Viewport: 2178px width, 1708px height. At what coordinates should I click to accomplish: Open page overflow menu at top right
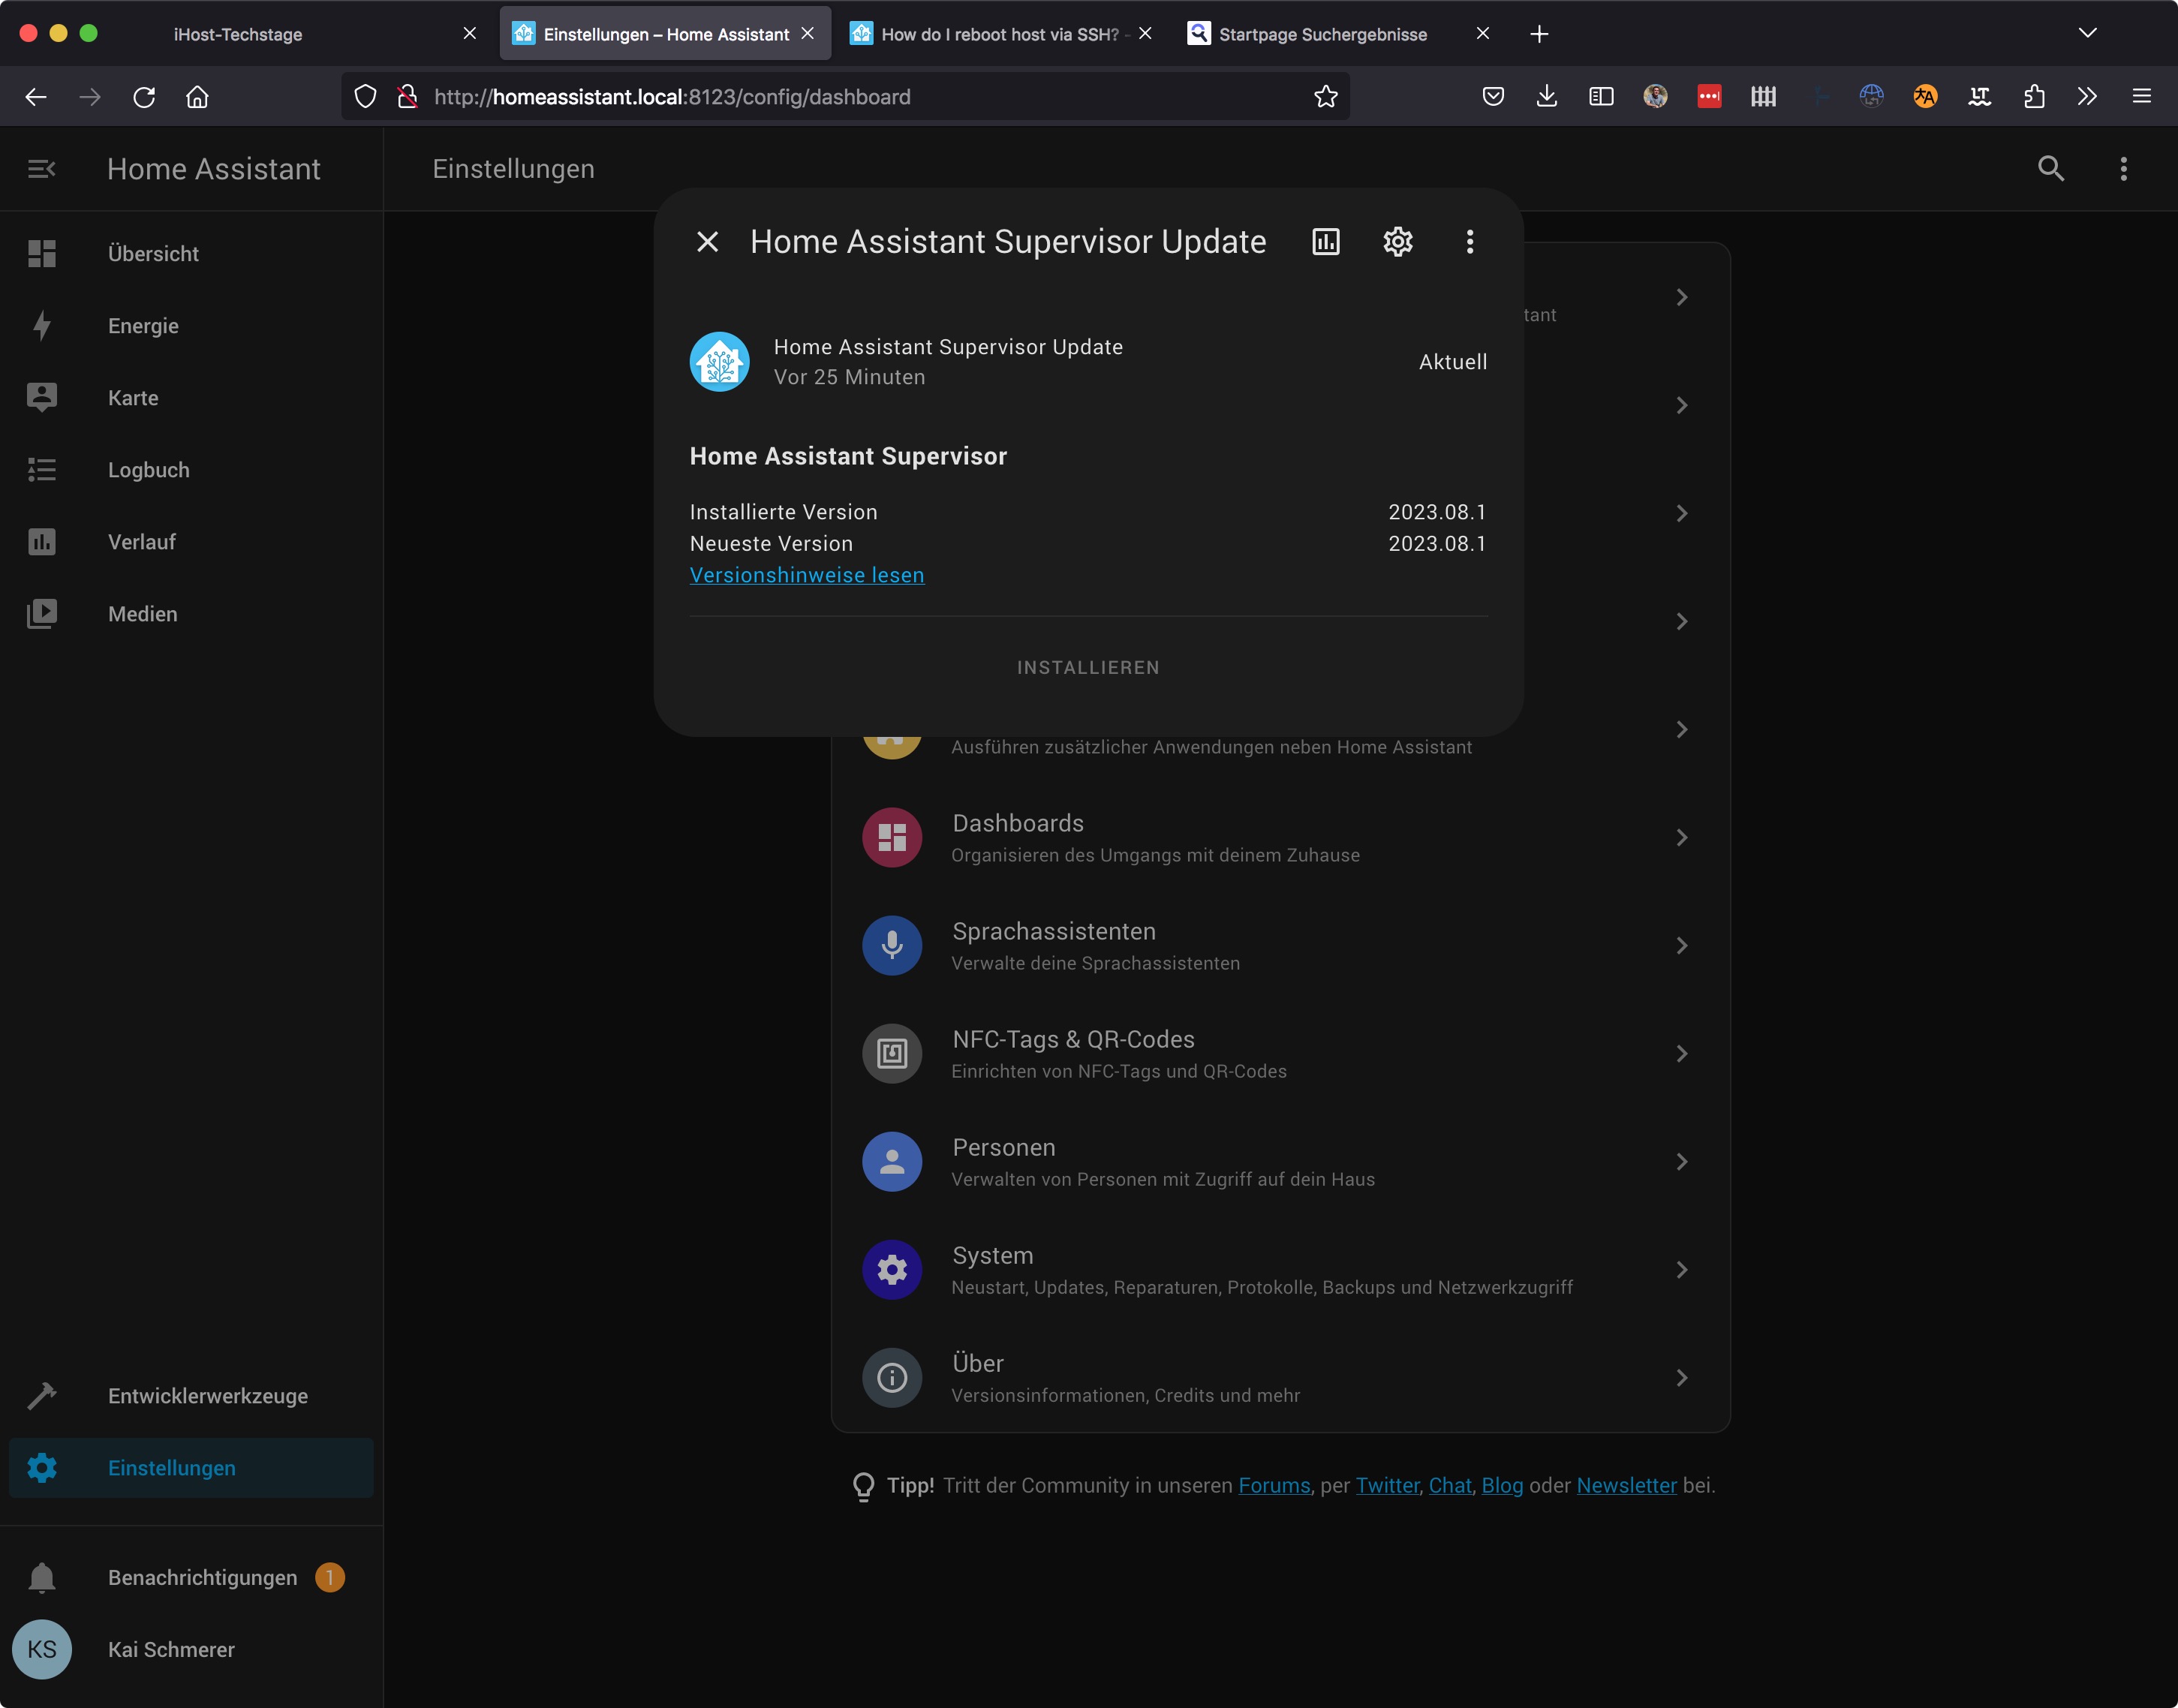click(2123, 169)
